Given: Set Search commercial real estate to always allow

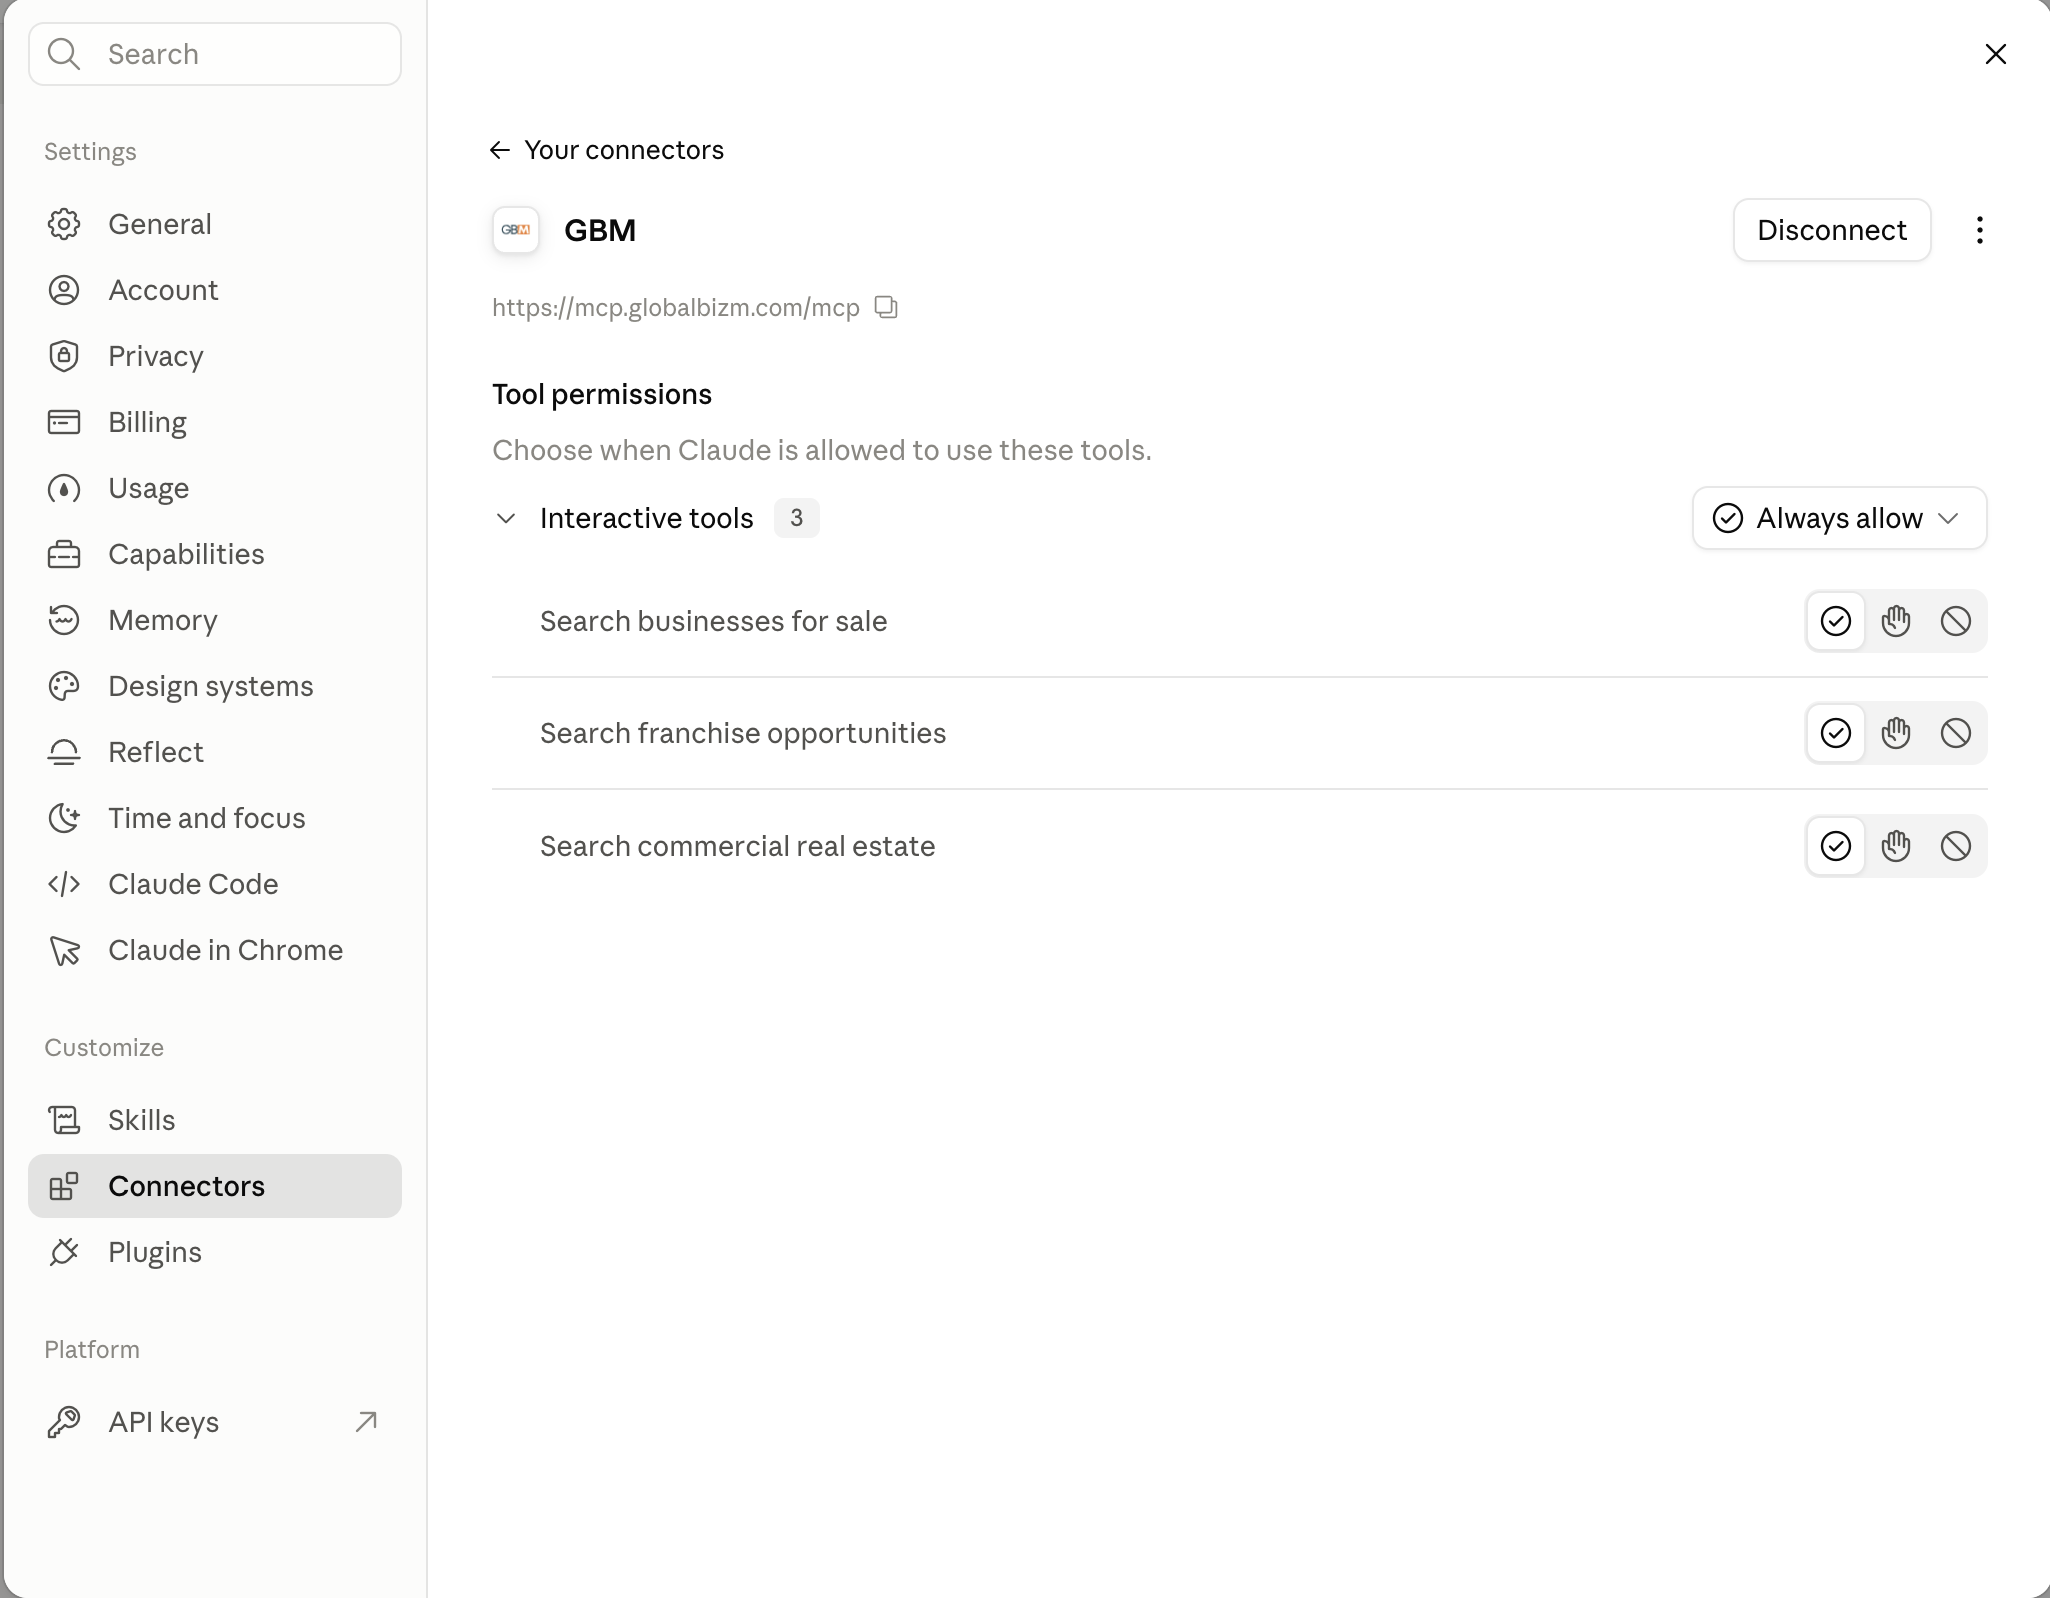Looking at the screenshot, I should [1836, 846].
